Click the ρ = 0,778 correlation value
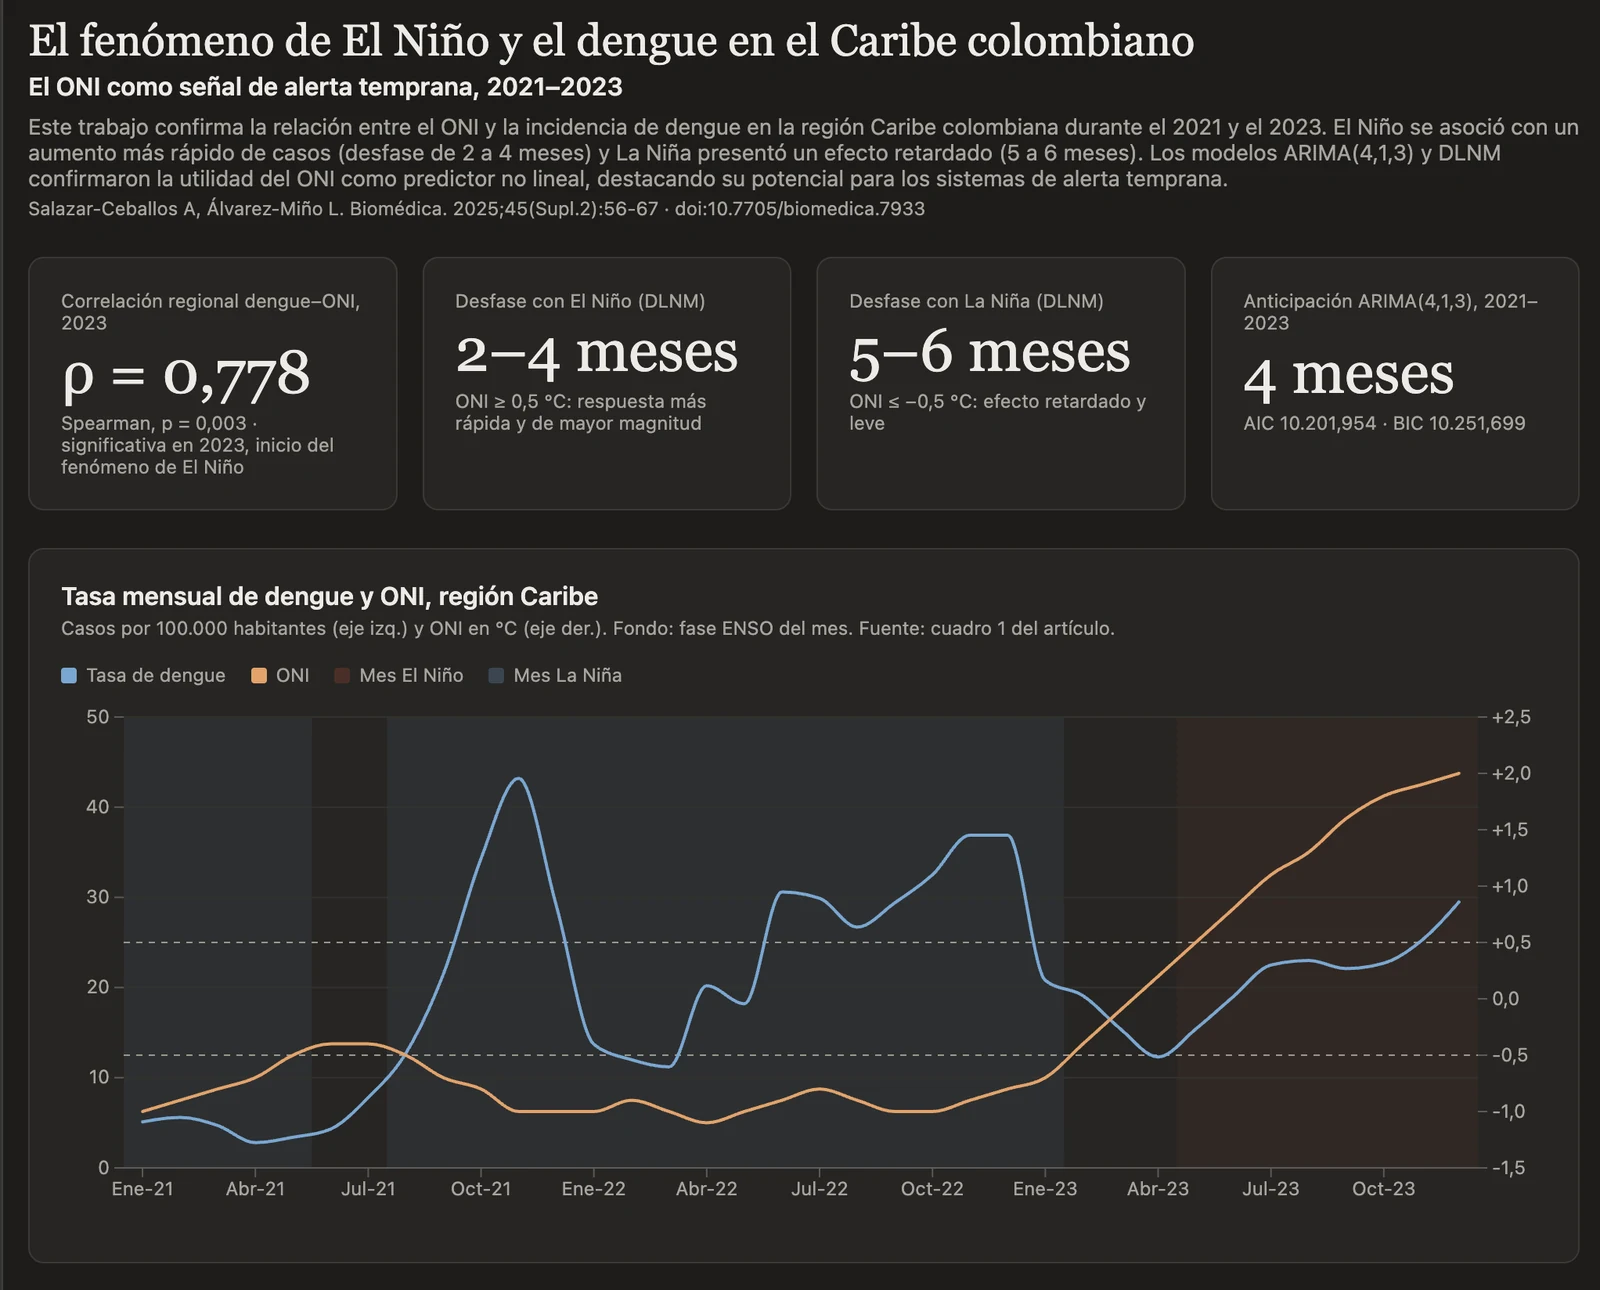This screenshot has width=1600, height=1290. click(186, 375)
